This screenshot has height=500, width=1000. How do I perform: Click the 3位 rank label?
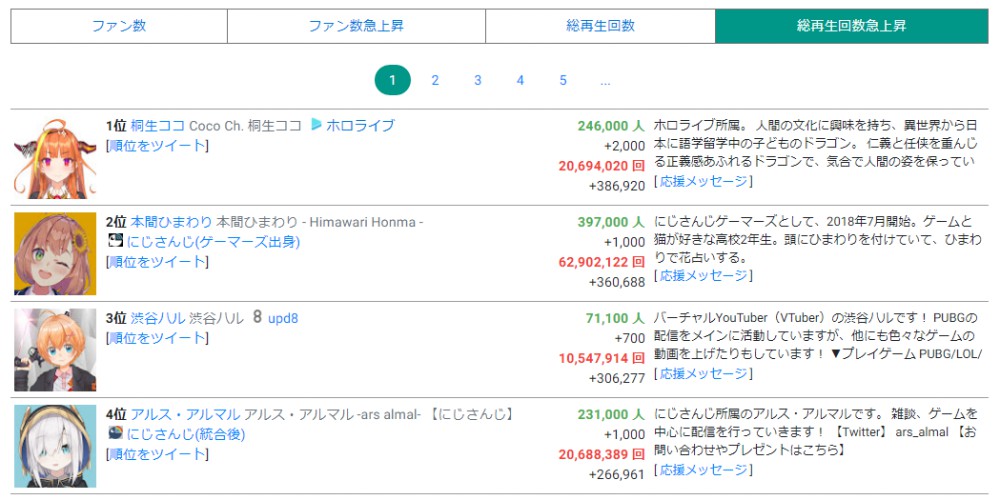coord(117,318)
